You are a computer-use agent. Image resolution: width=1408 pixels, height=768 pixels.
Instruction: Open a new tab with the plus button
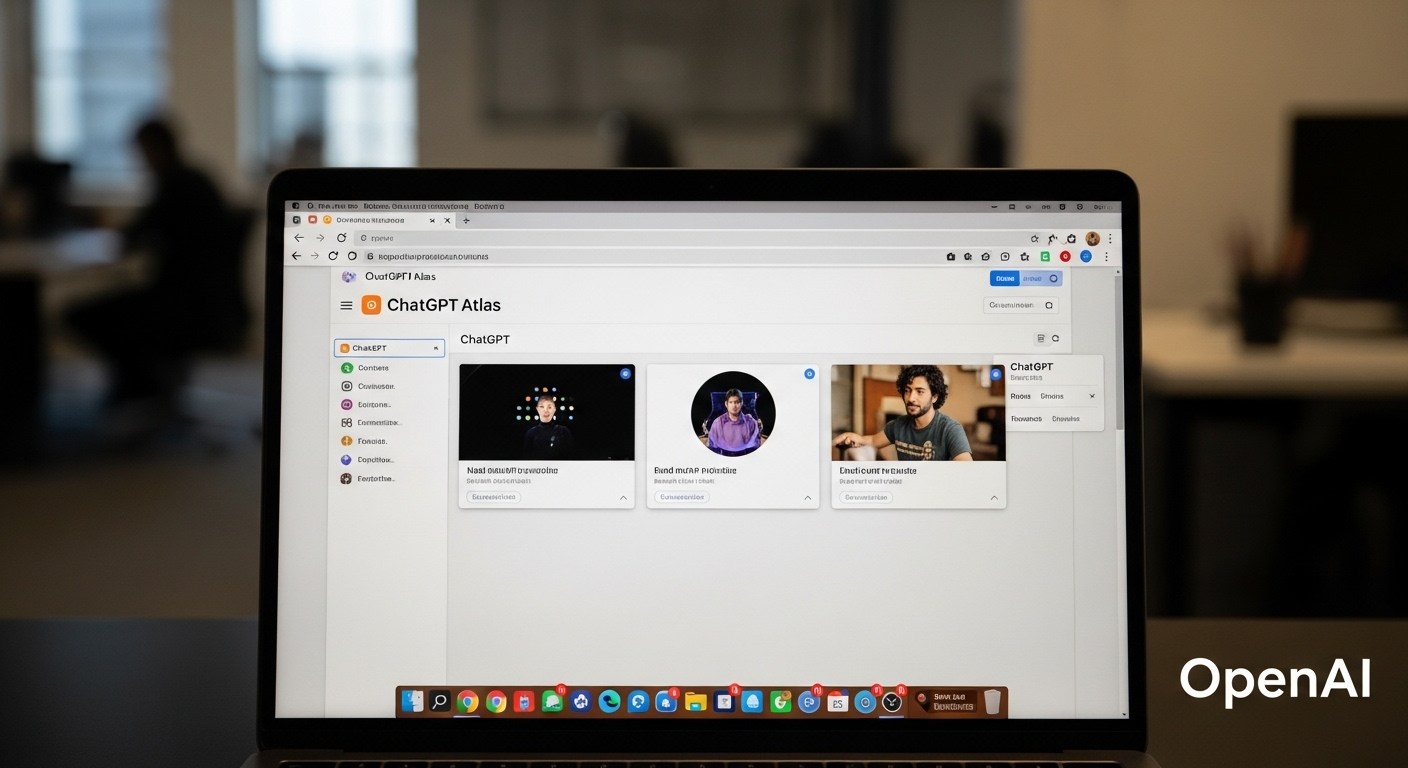pyautogui.click(x=466, y=220)
